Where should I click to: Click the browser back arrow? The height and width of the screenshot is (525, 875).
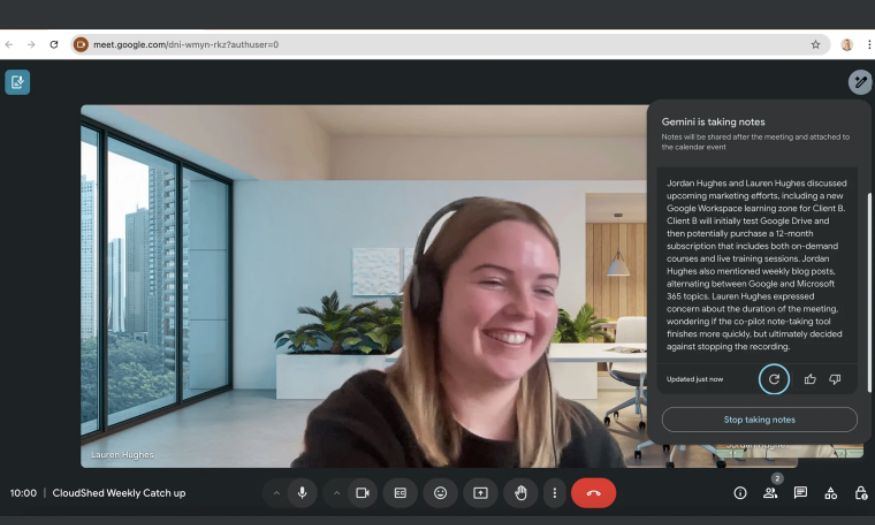pos(9,45)
